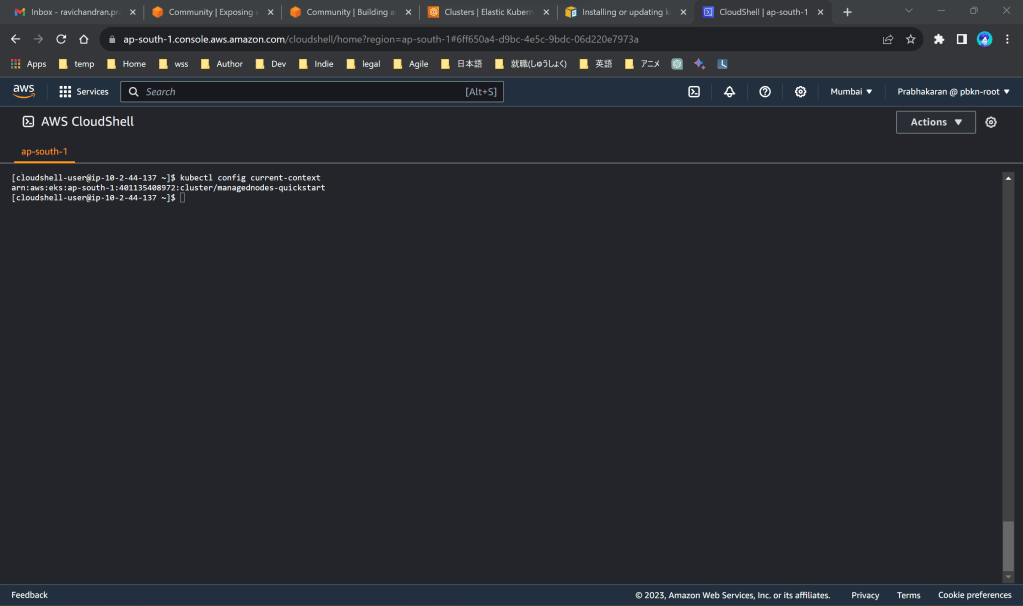Switch to Clusters | Elastic Kubernetes browser tab
1023x606 pixels.
tap(487, 12)
